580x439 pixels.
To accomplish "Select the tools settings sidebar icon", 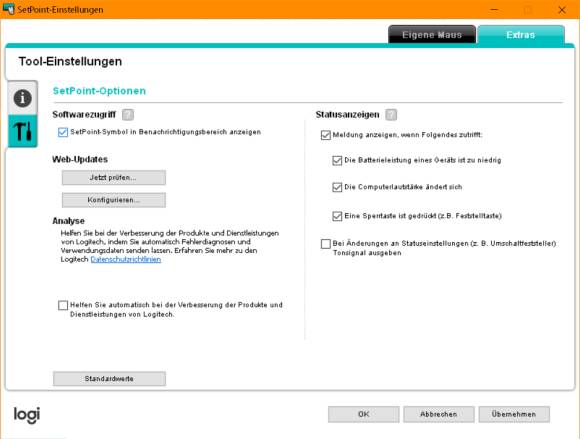I will tap(23, 131).
